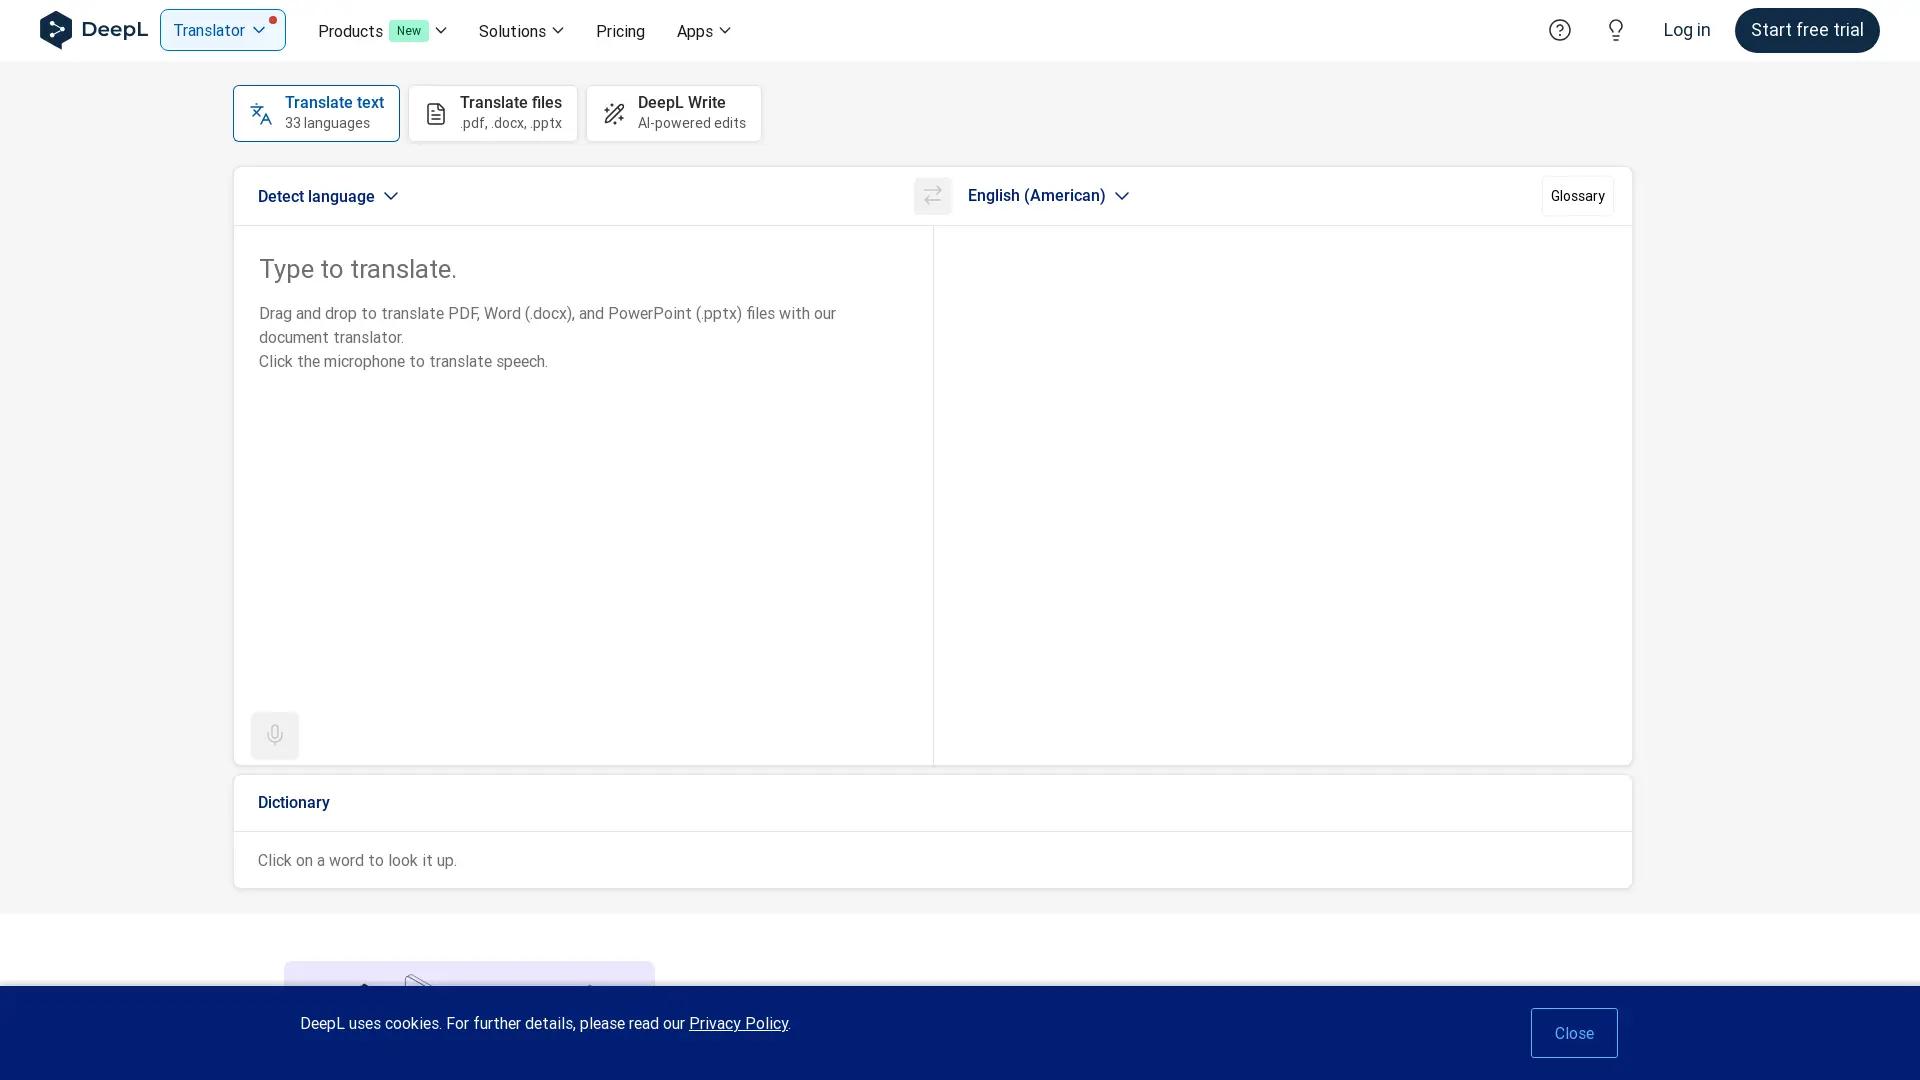
Task: Activate the microphone for speech translation
Action: (274, 735)
